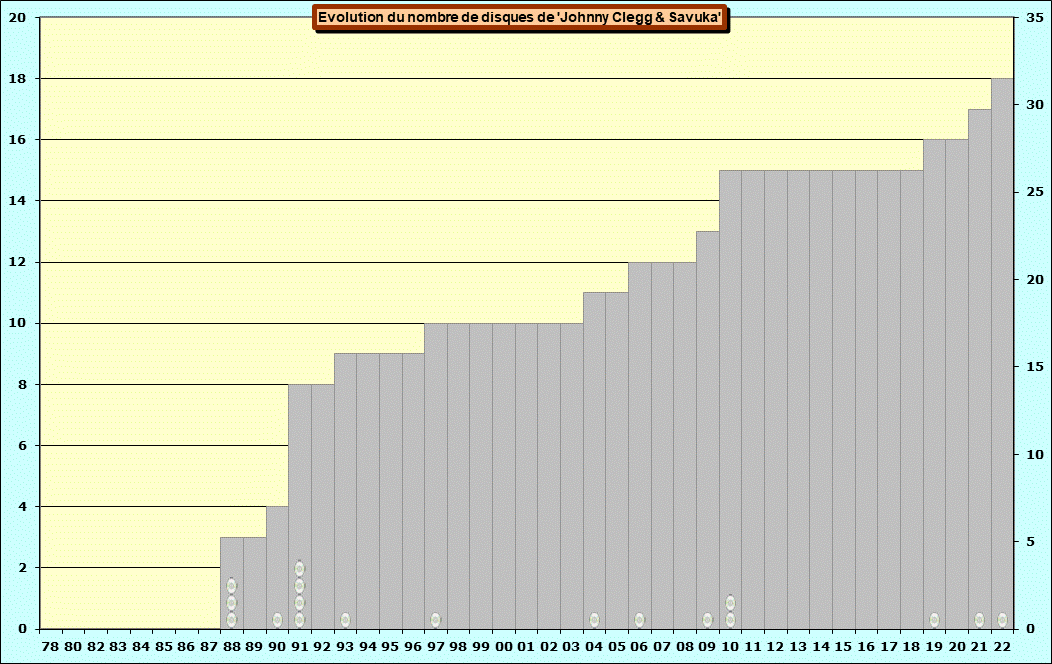Click the disc icon above year 06
This screenshot has height=664, width=1052.
tap(639, 620)
